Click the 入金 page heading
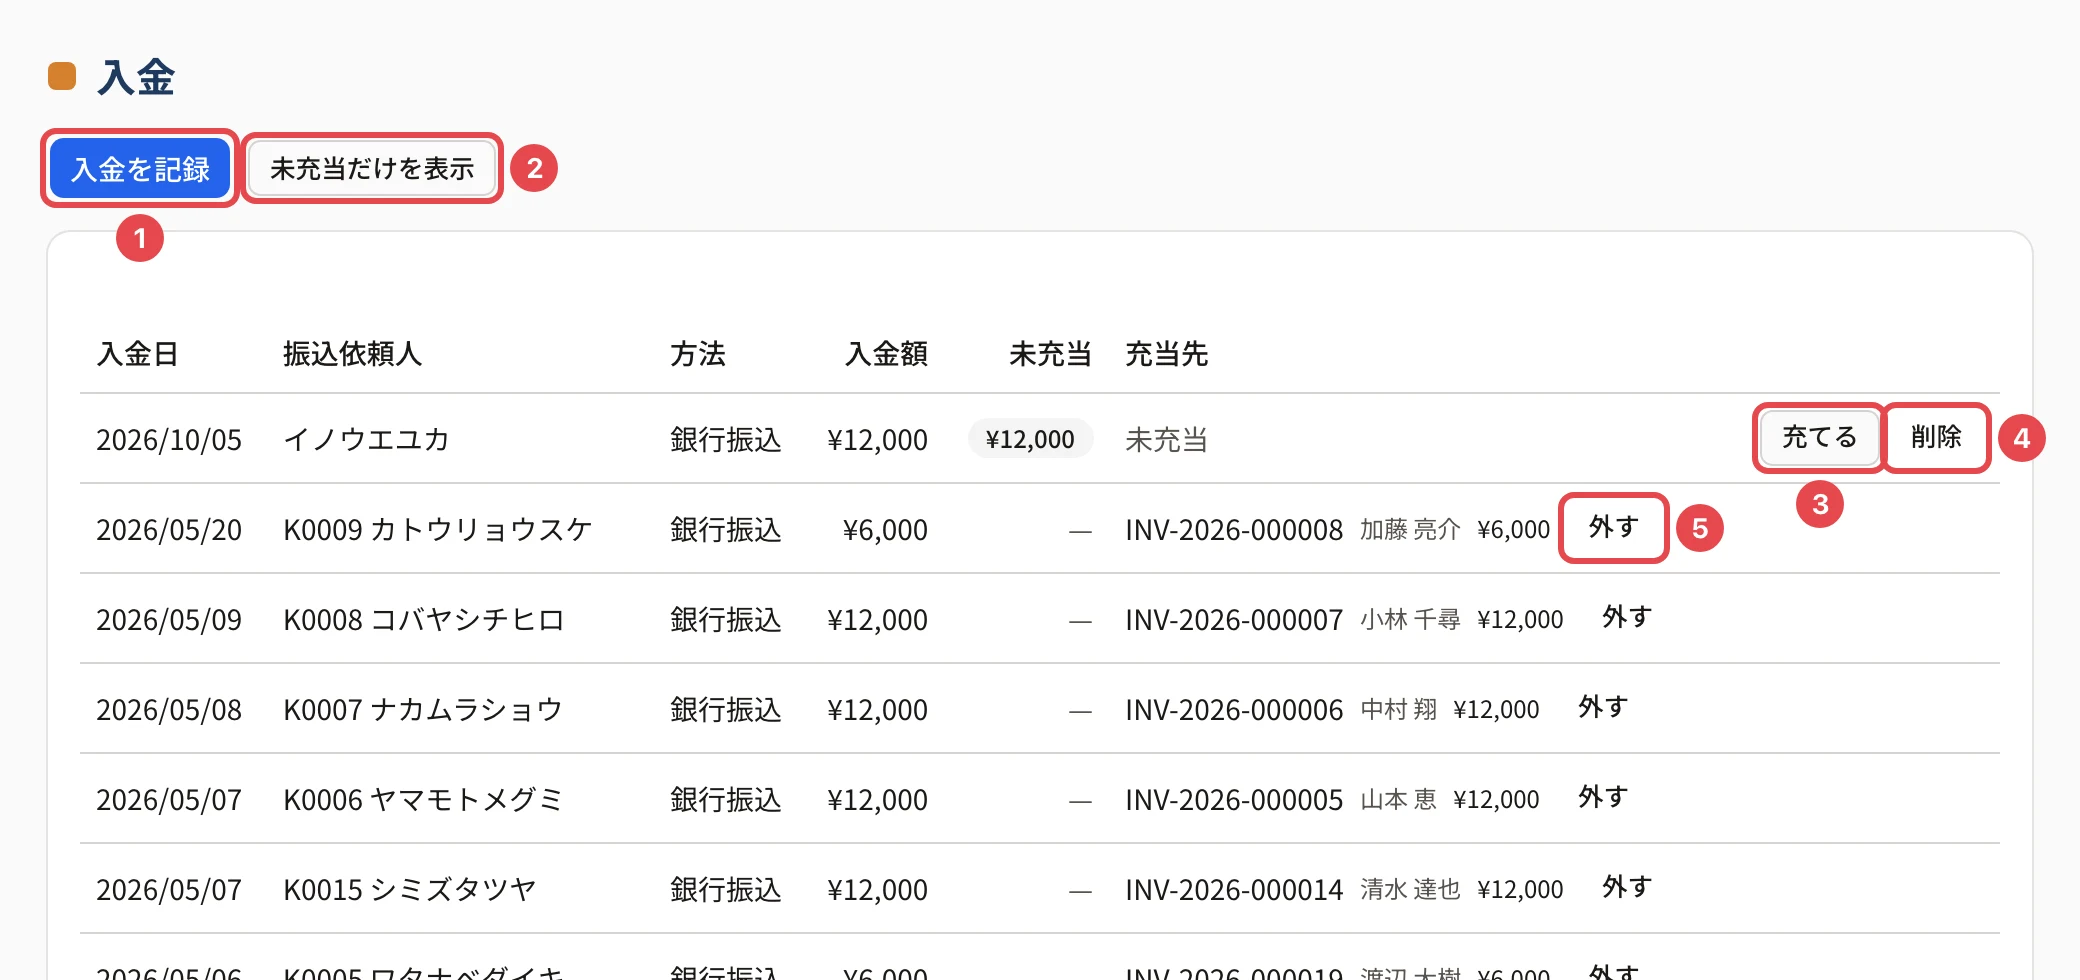Image resolution: width=2080 pixels, height=980 pixels. point(136,77)
